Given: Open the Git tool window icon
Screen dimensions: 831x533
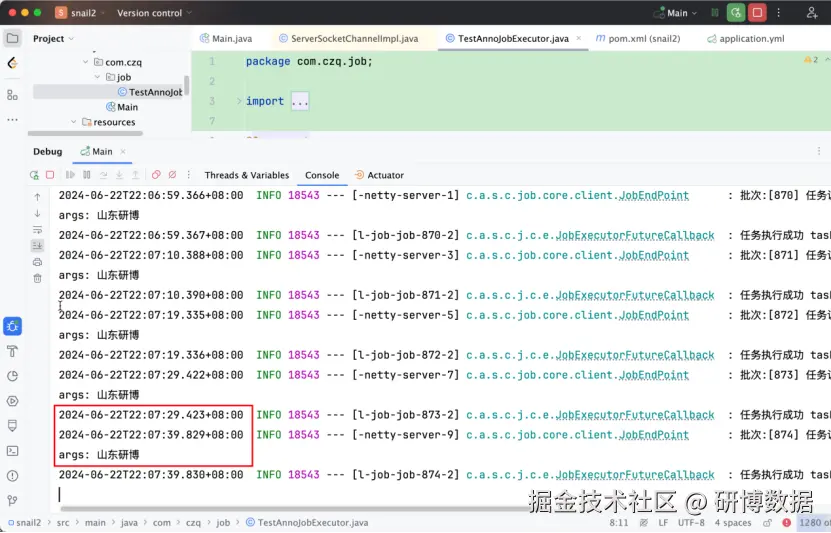Looking at the screenshot, I should click(12, 501).
